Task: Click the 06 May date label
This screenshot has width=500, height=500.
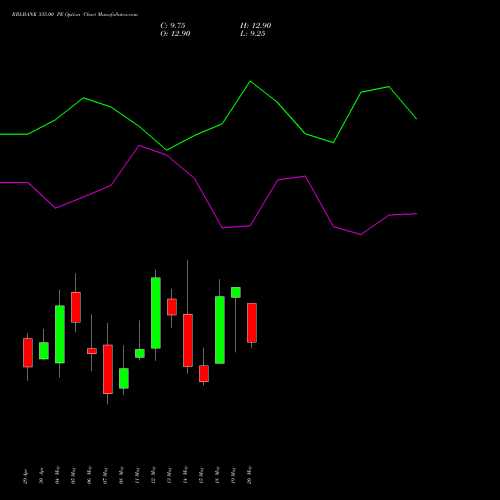Action: tap(90, 475)
